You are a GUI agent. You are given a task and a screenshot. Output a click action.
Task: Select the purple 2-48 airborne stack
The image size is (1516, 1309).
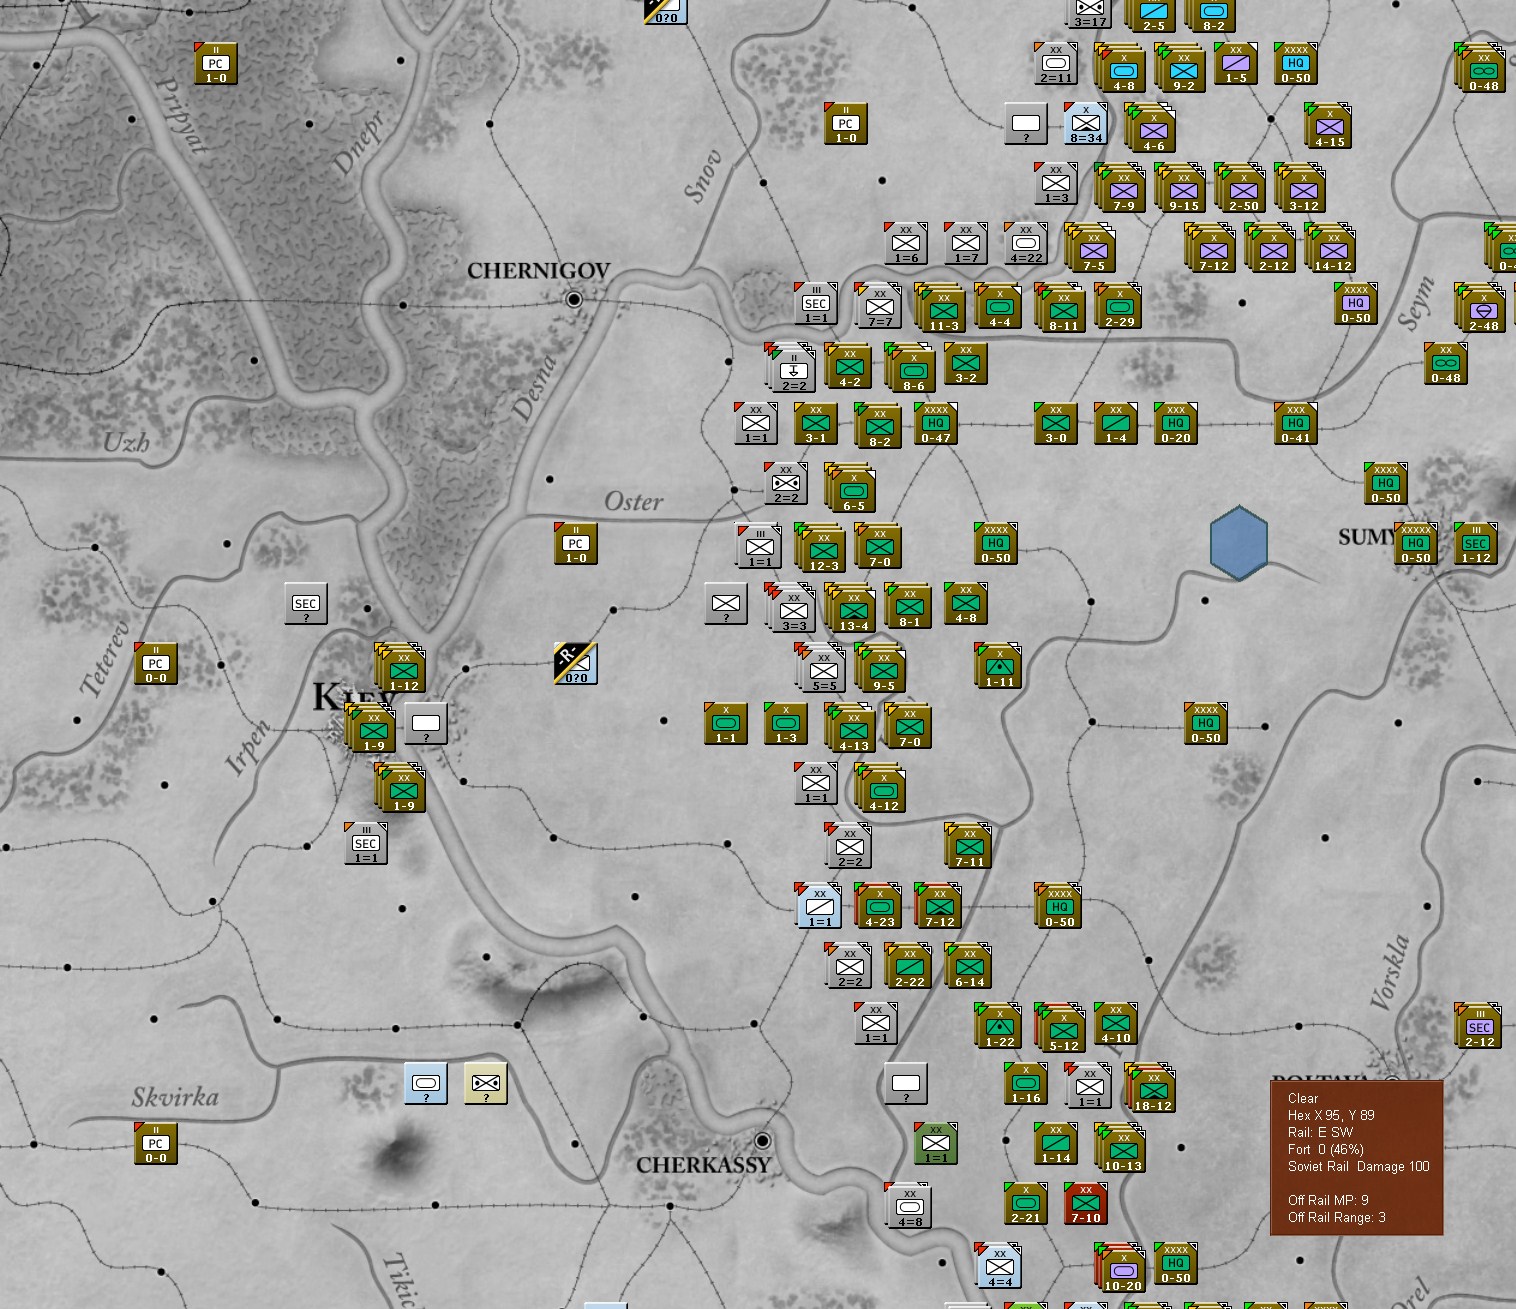coord(1482,309)
